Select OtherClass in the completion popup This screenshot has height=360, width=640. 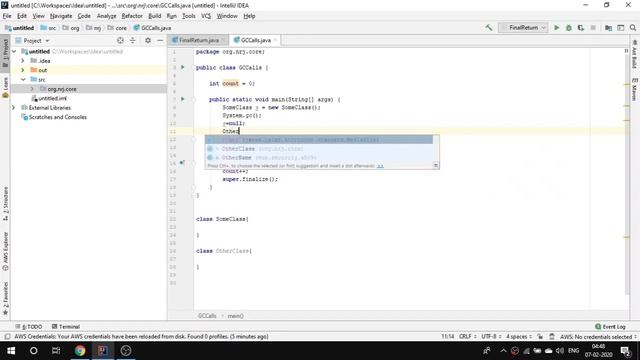[319, 149]
